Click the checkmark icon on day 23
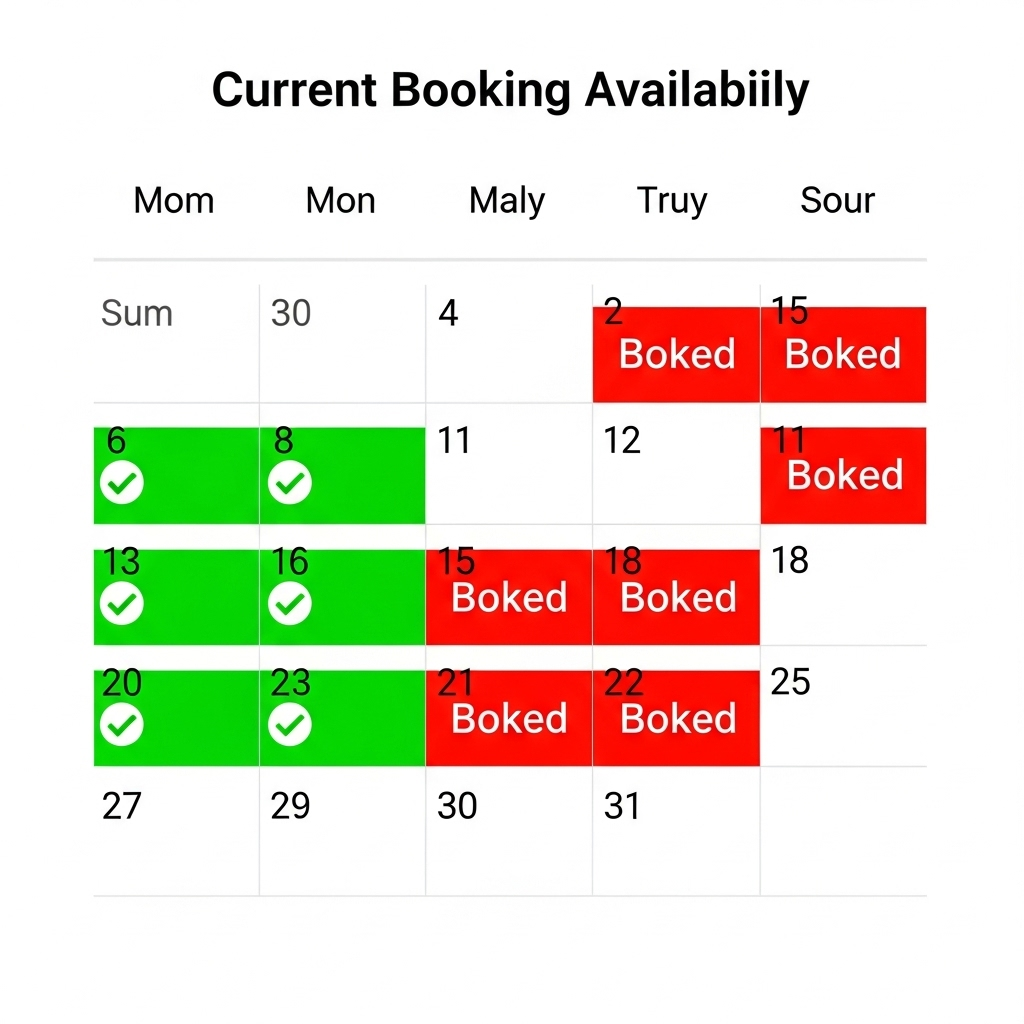This screenshot has height=1024, width=1024. (x=290, y=725)
